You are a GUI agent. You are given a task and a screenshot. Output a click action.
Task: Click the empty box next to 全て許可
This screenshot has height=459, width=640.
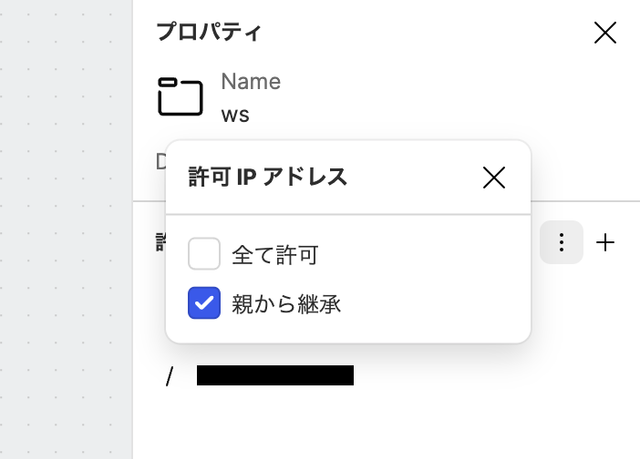[204, 254]
